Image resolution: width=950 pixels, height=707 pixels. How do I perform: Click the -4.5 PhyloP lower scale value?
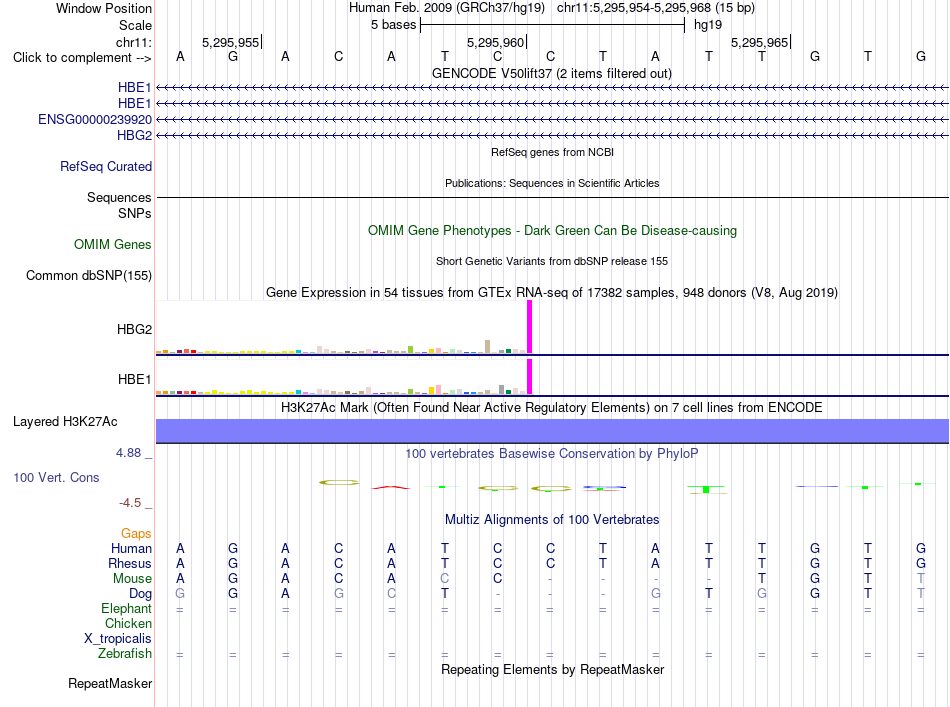coord(130,503)
